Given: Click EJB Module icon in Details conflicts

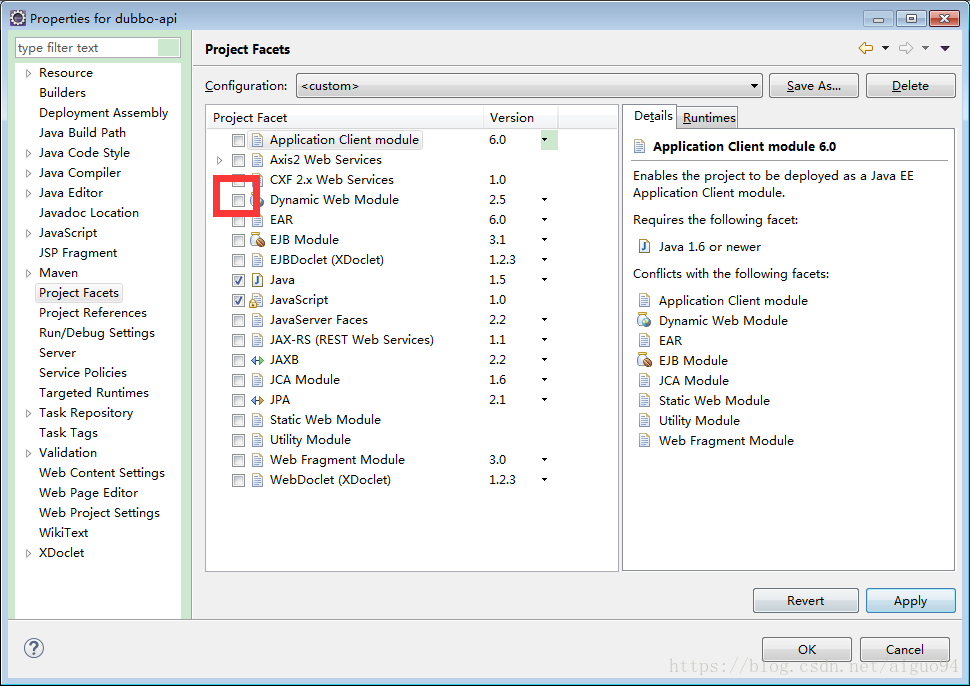Looking at the screenshot, I should coord(644,360).
